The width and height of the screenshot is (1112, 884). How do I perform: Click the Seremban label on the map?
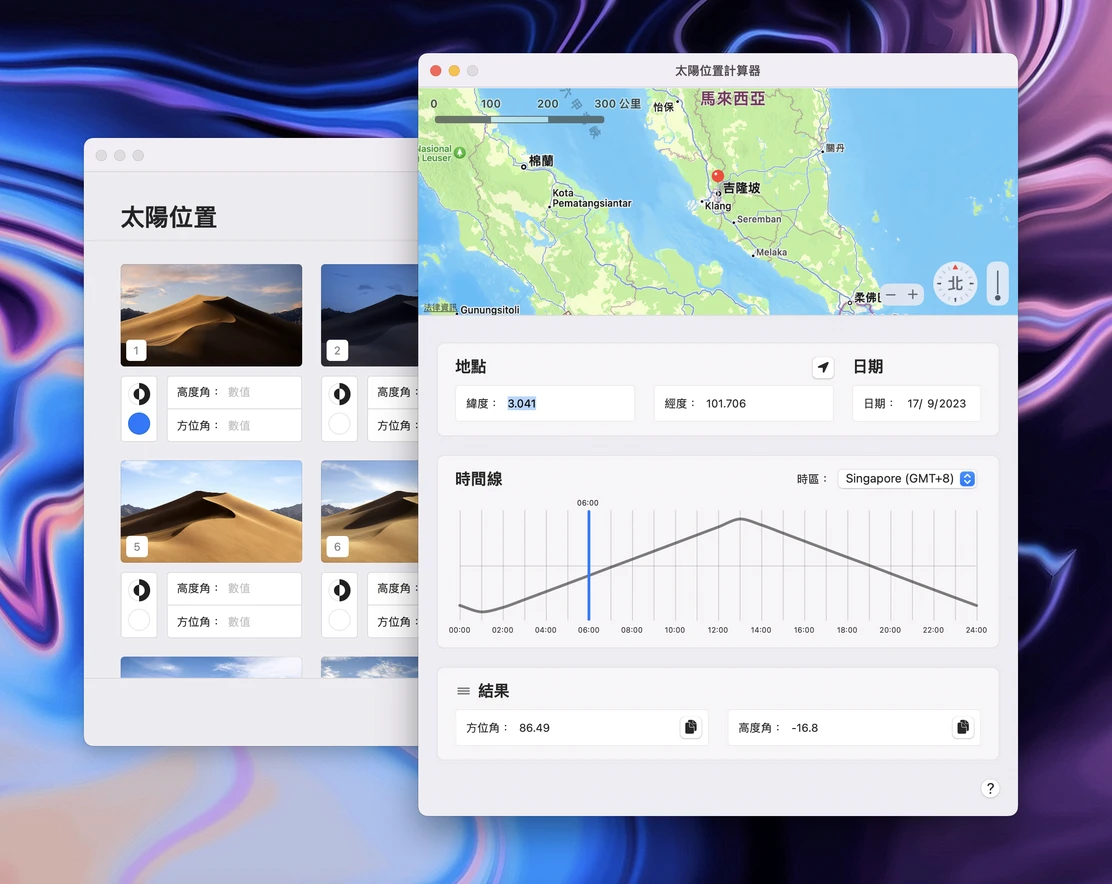pyautogui.click(x=759, y=219)
